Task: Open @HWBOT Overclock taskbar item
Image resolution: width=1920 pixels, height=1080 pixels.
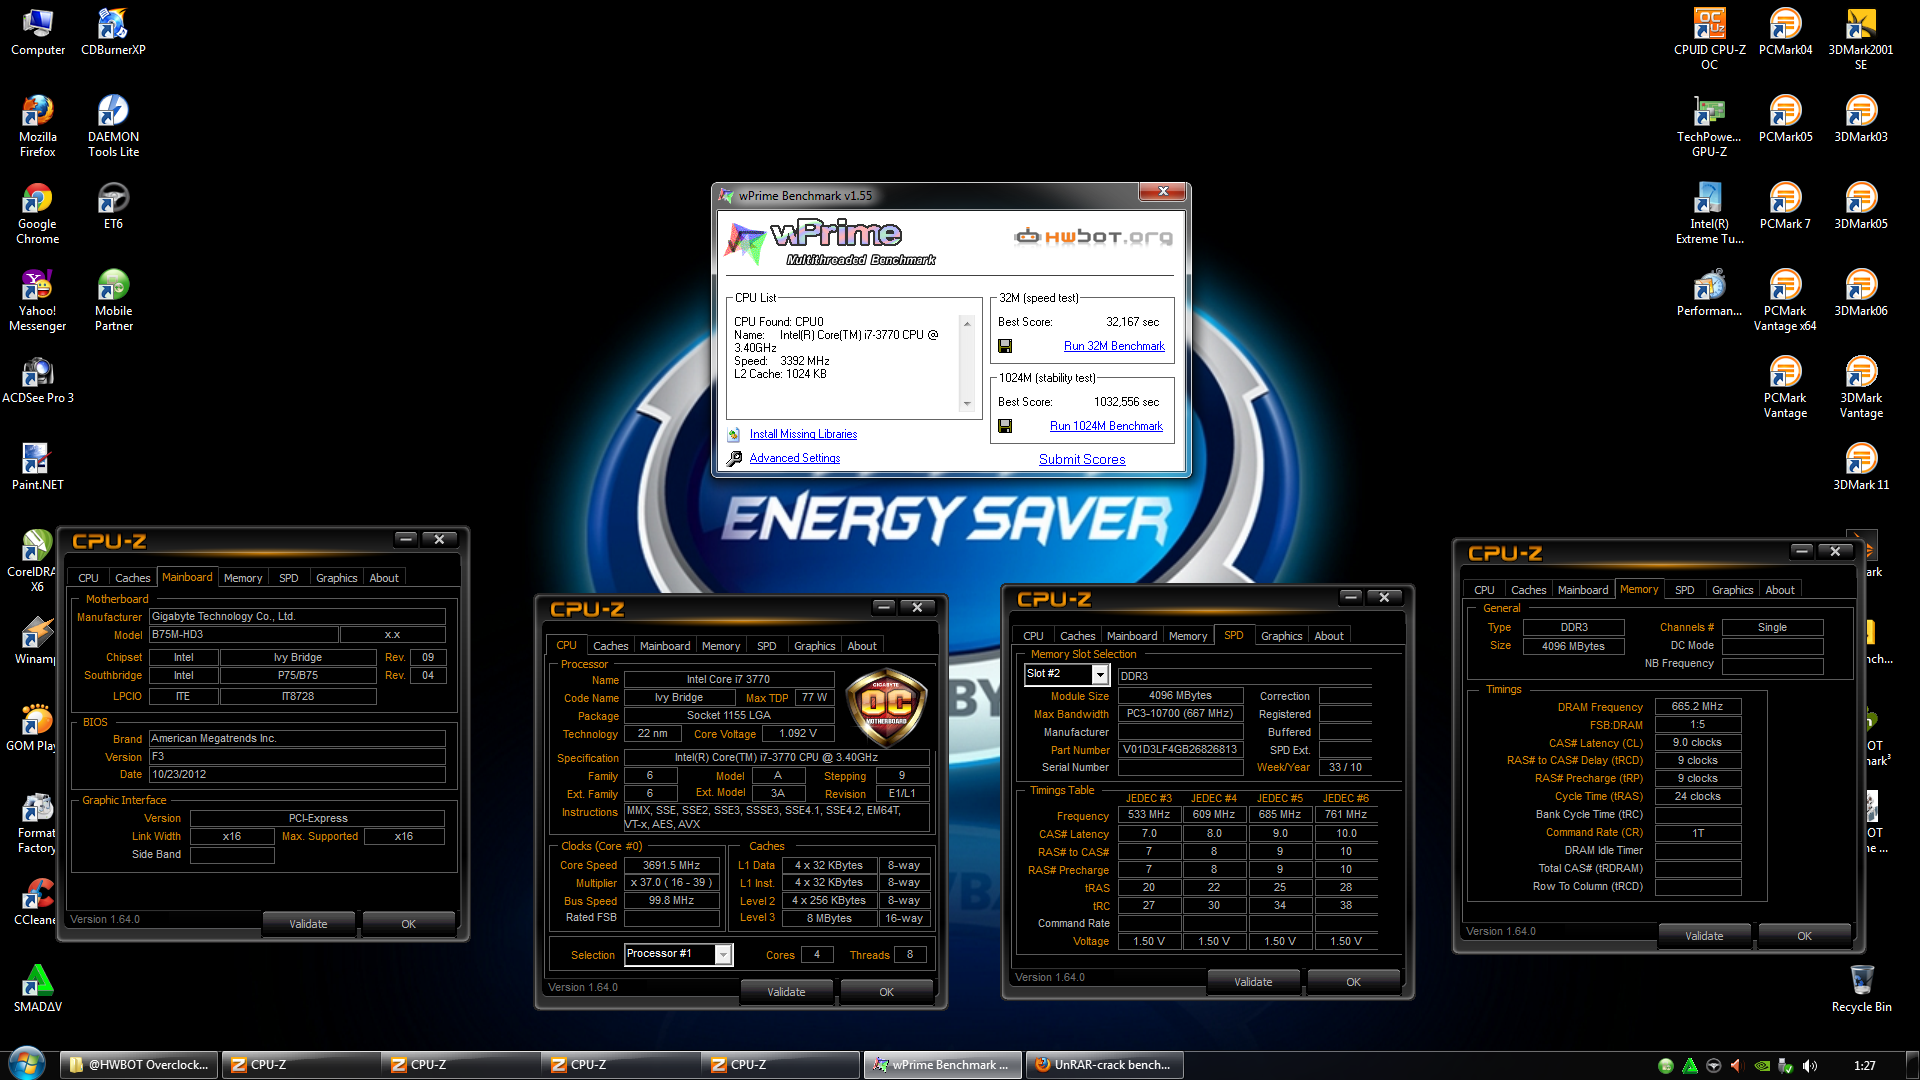Action: (139, 1065)
